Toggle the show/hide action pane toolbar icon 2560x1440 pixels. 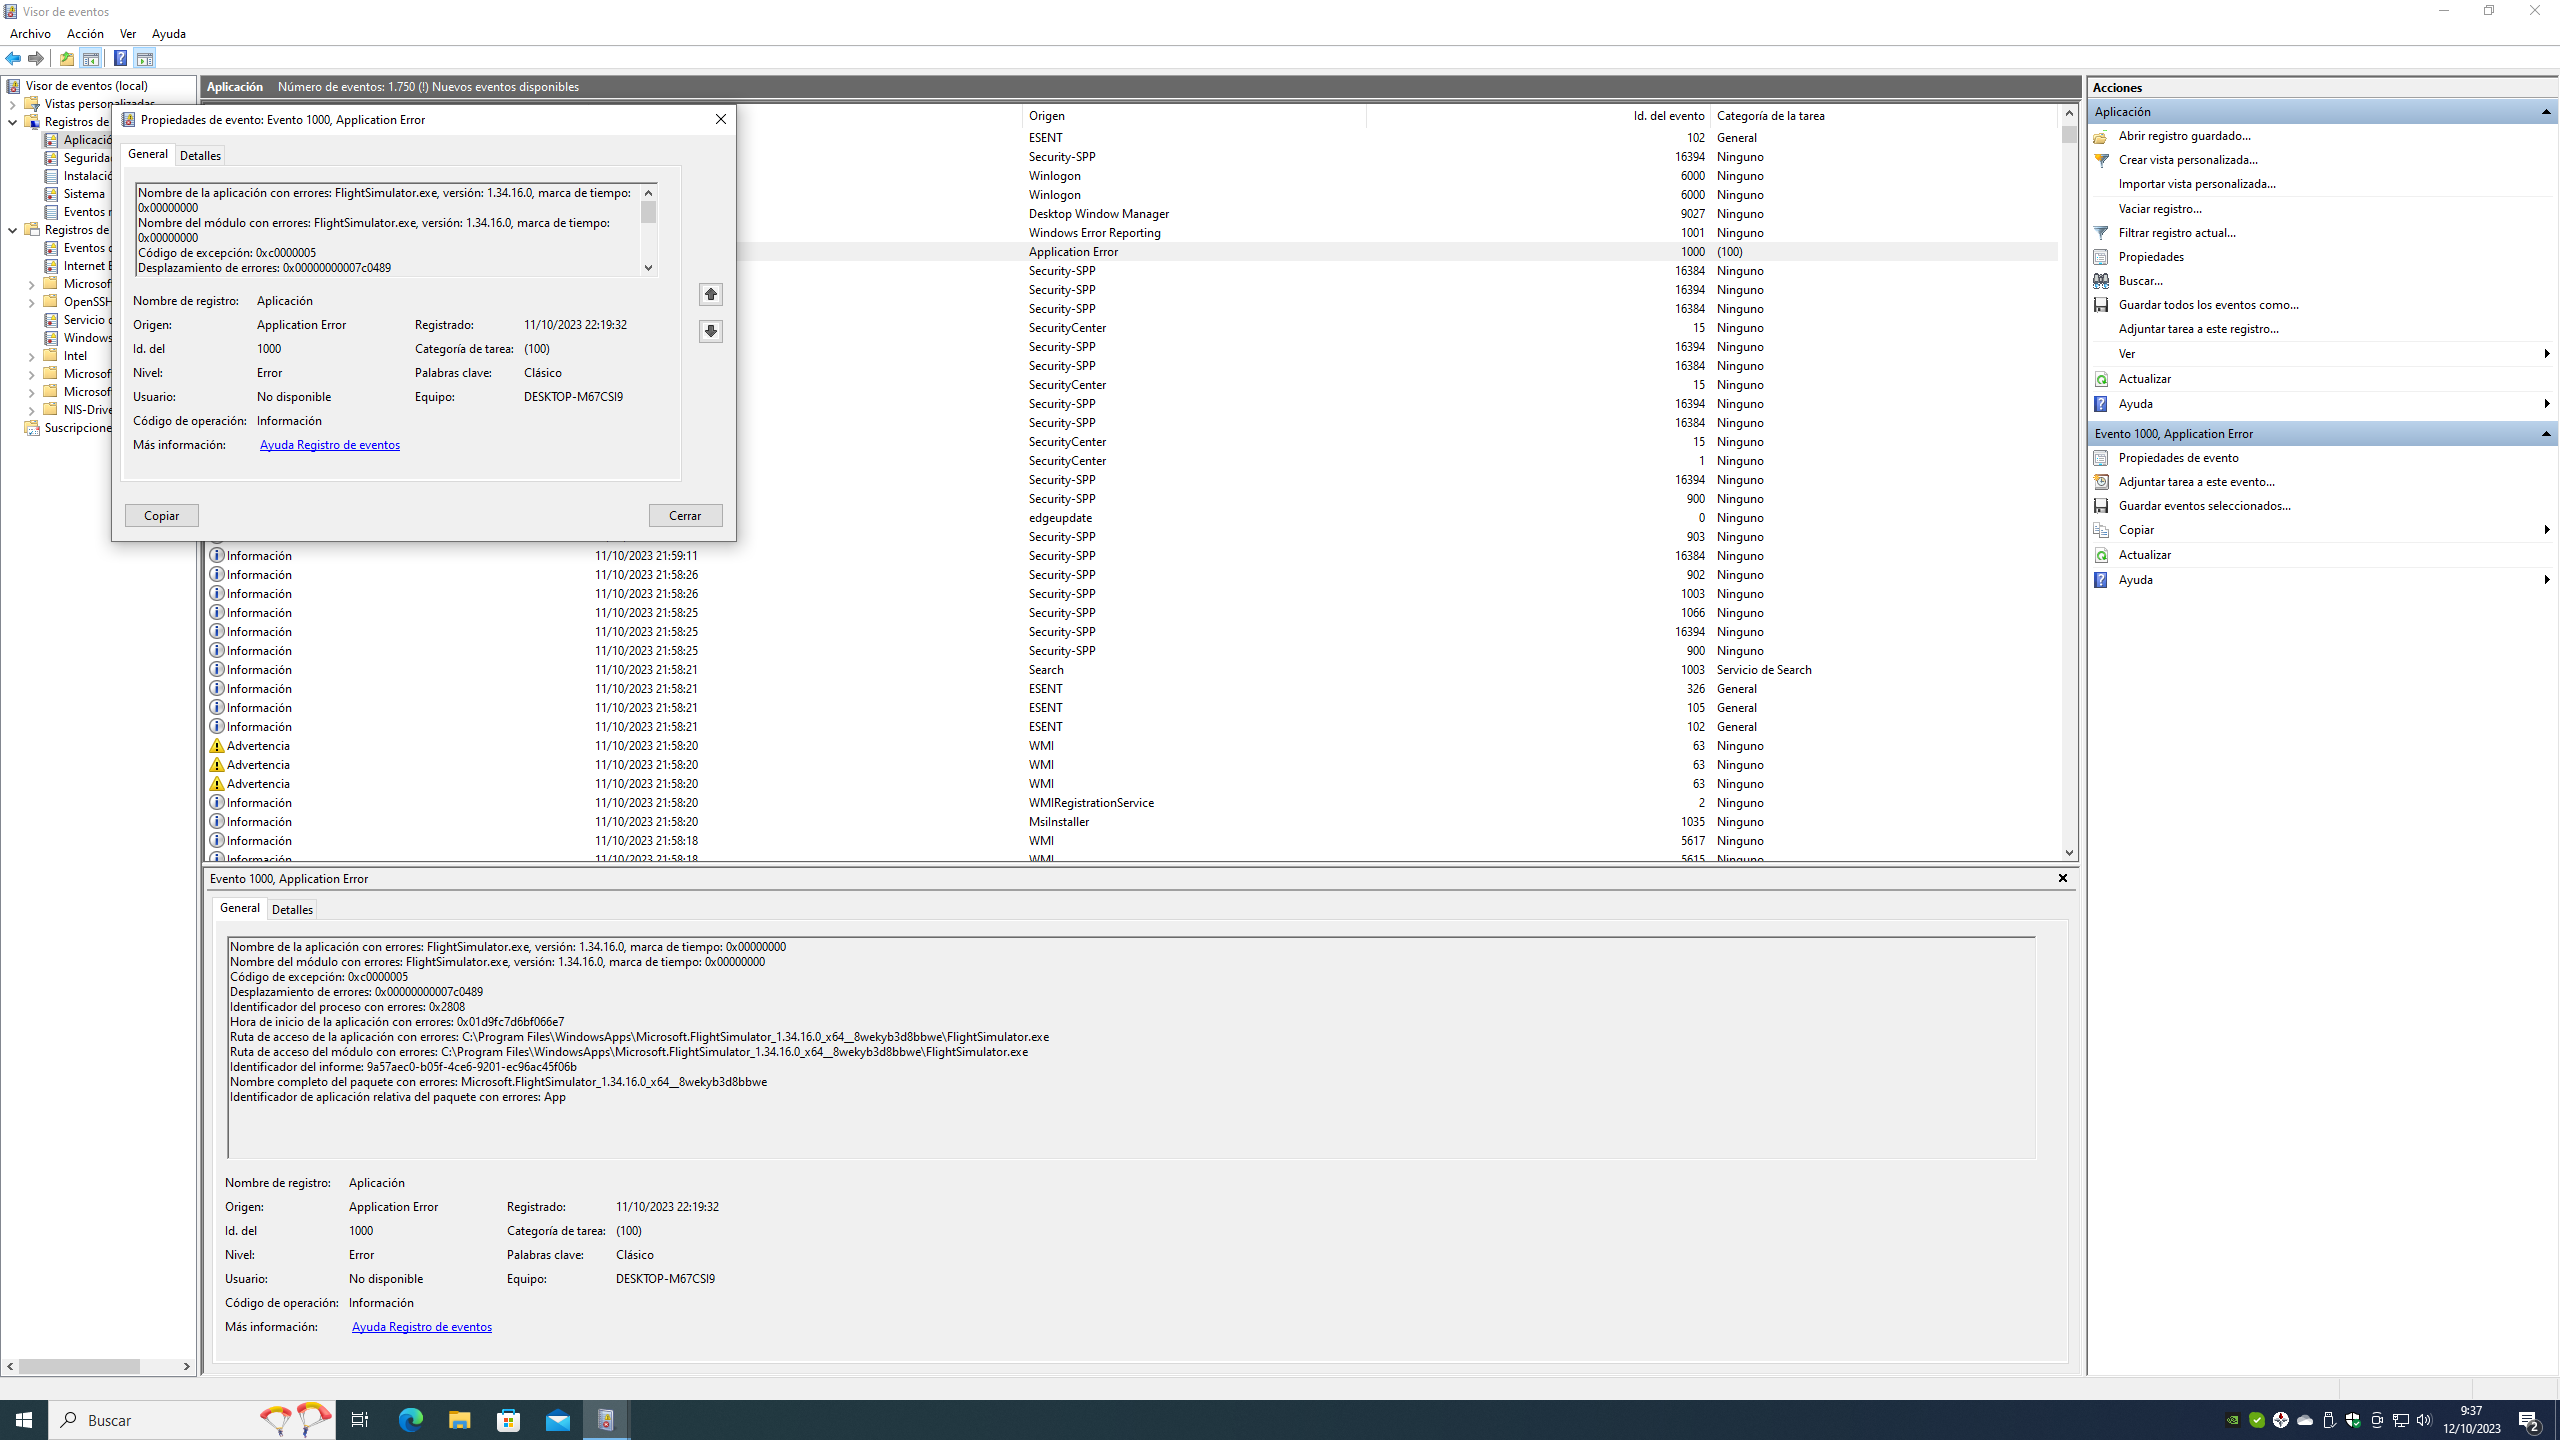(145, 58)
